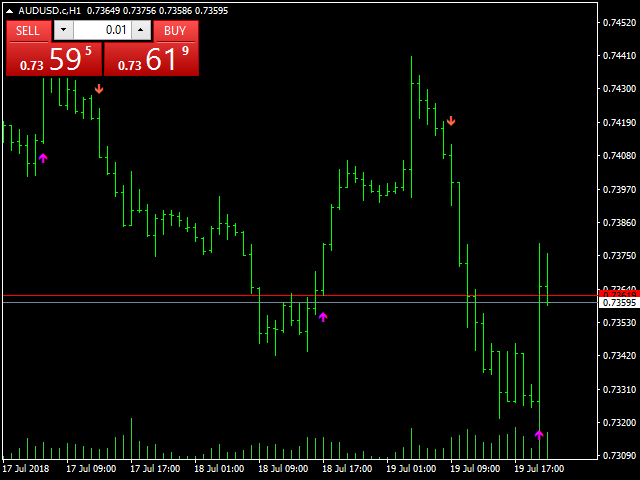Viewport: 640px width, 480px height.
Task: Select the orange down arrow above 19 Jul 09:00
Action: click(451, 121)
